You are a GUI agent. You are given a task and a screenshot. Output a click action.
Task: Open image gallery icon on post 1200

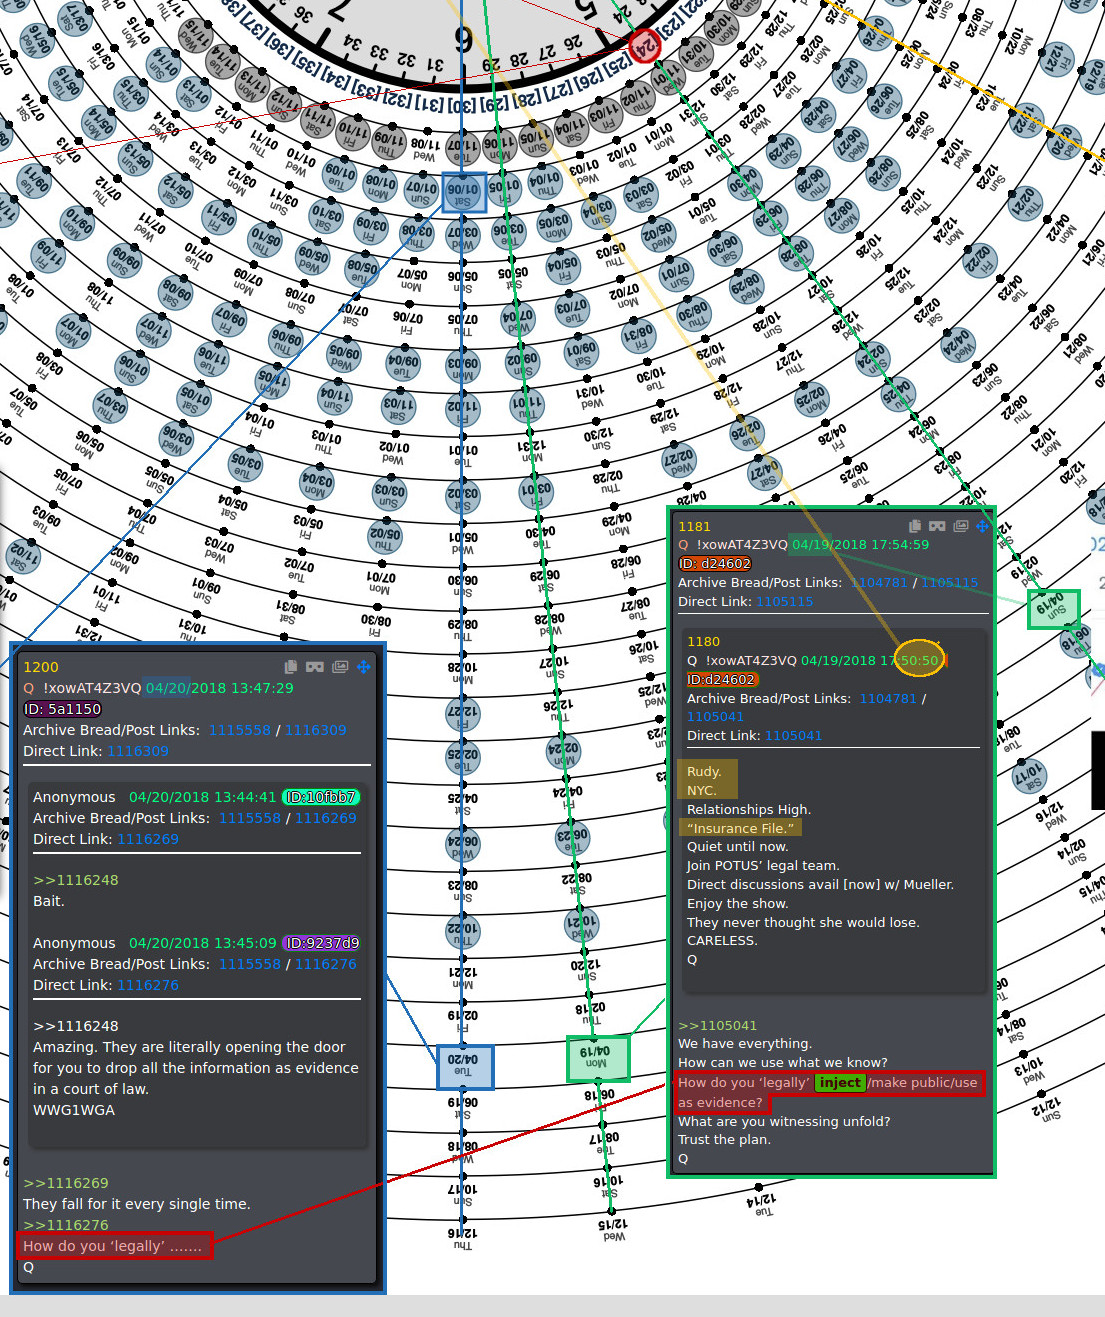click(x=340, y=667)
